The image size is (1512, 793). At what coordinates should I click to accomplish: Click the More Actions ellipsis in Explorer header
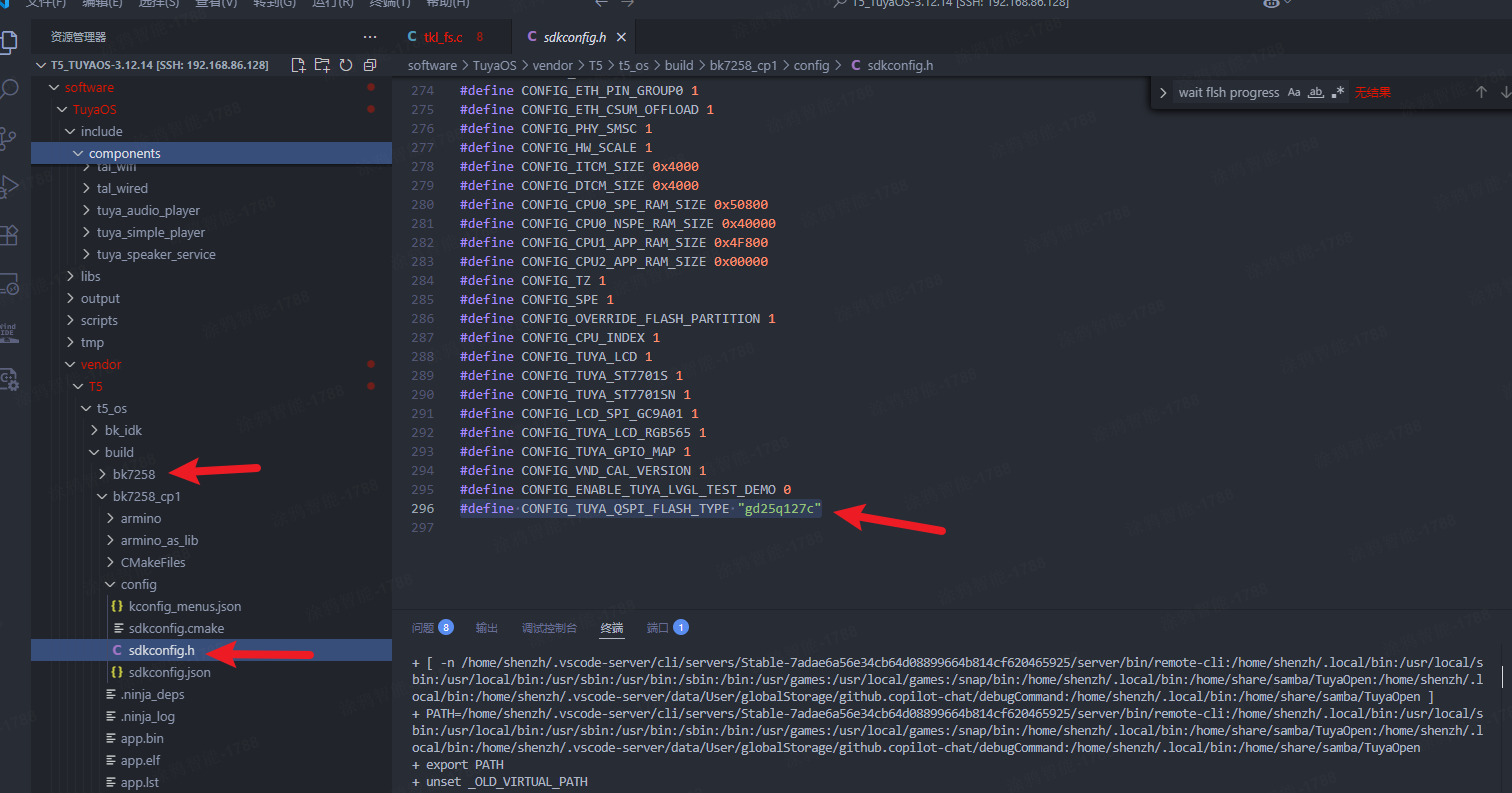[x=370, y=37]
